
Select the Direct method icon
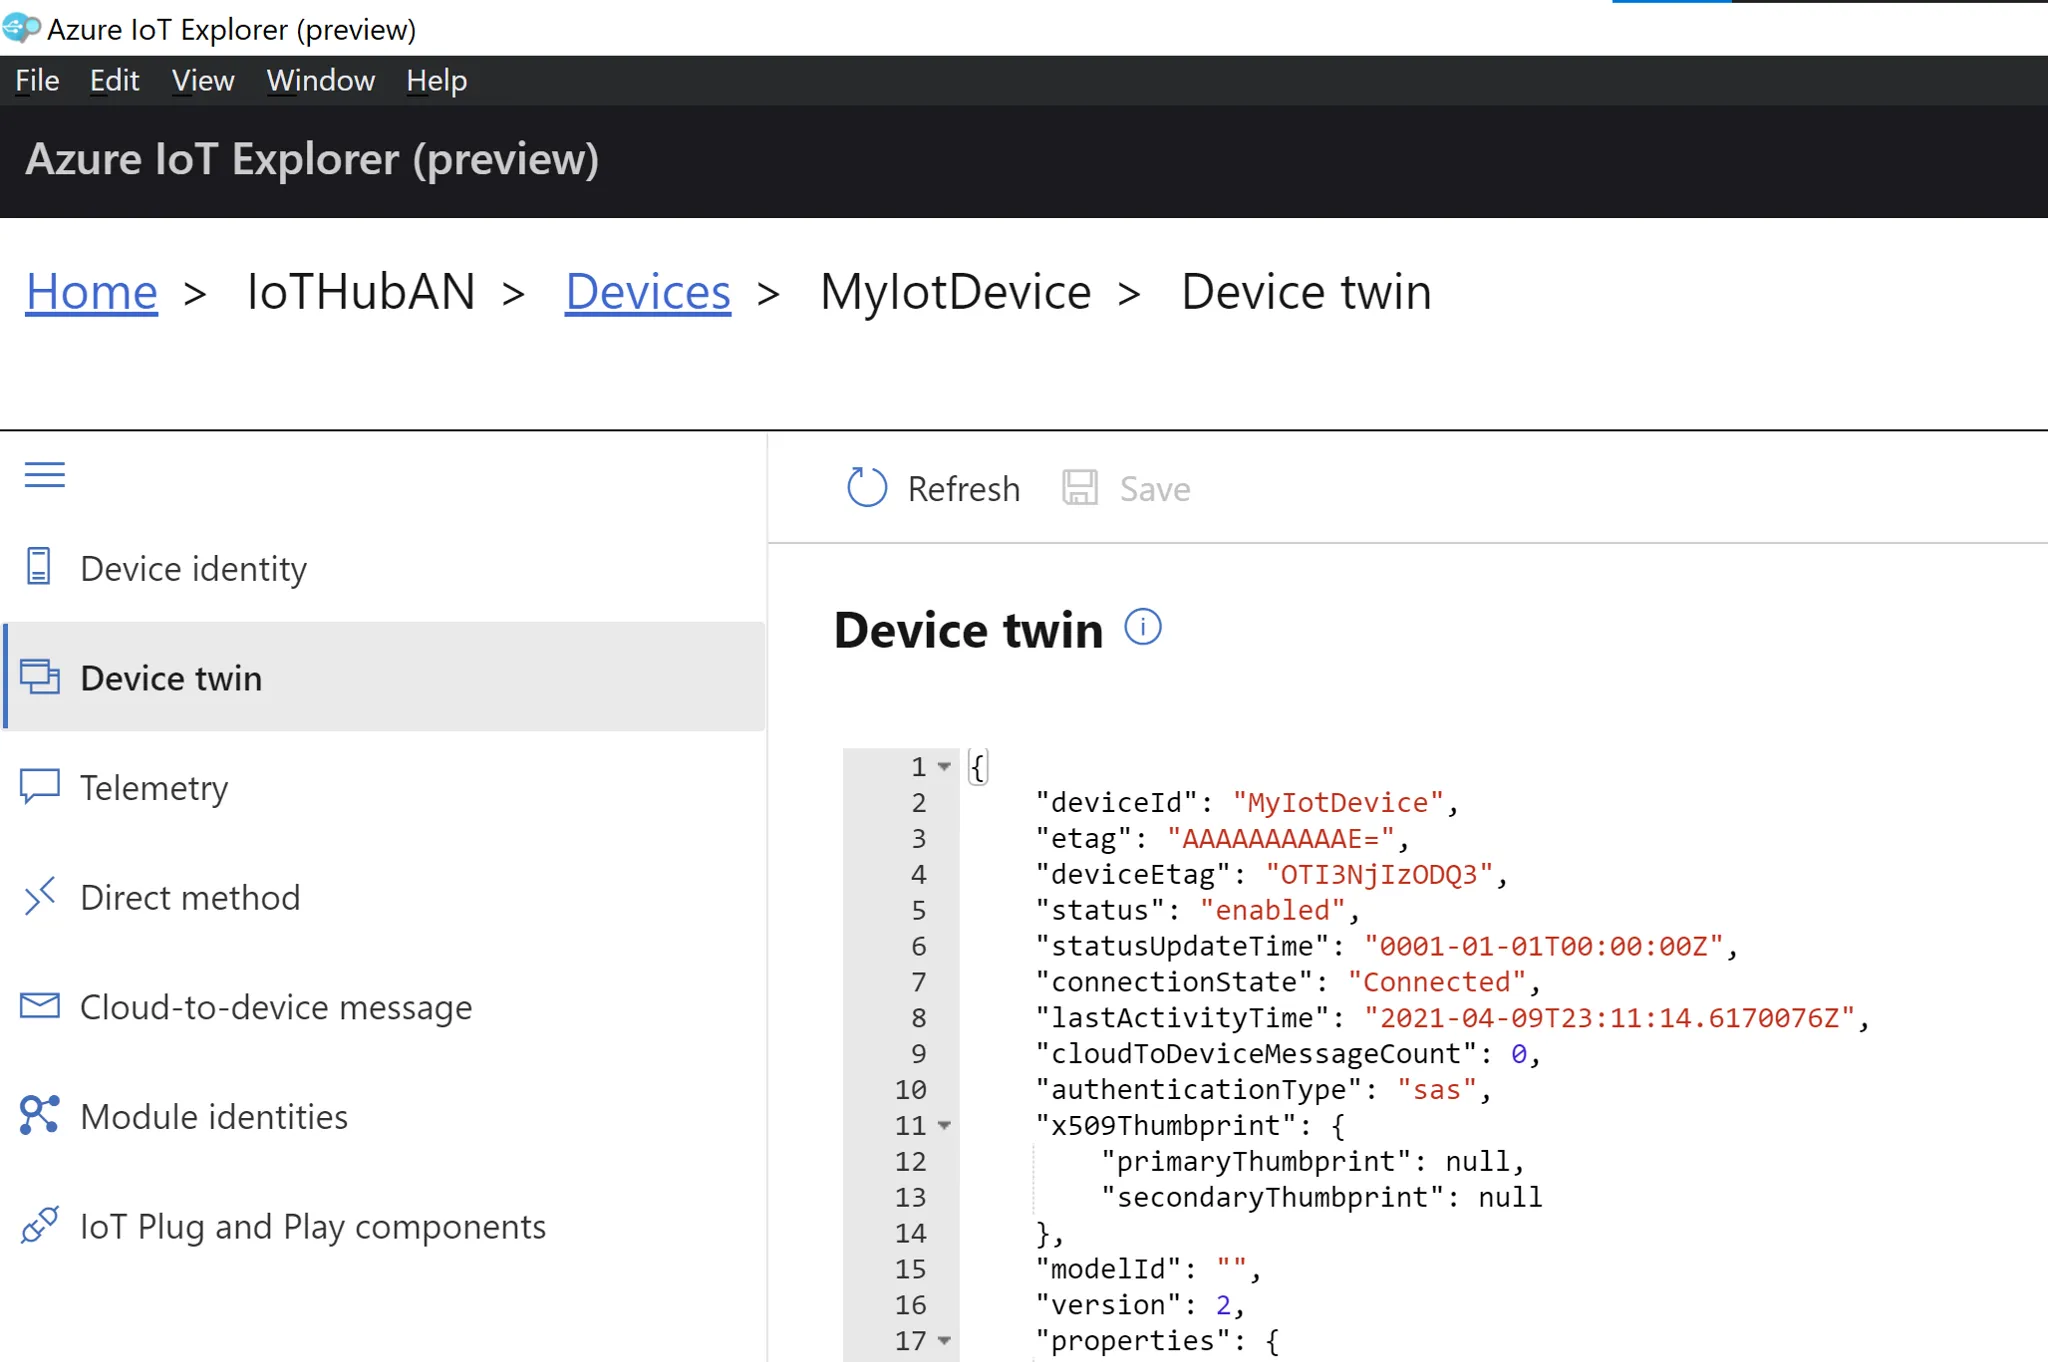click(40, 897)
